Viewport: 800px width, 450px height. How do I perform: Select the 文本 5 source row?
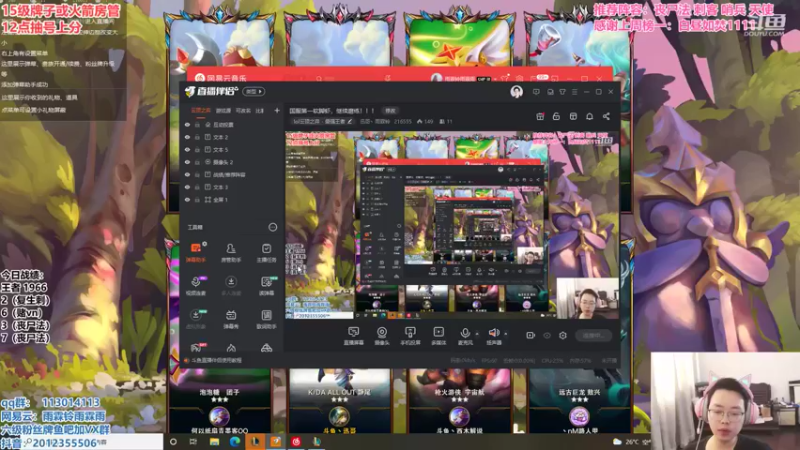232,149
